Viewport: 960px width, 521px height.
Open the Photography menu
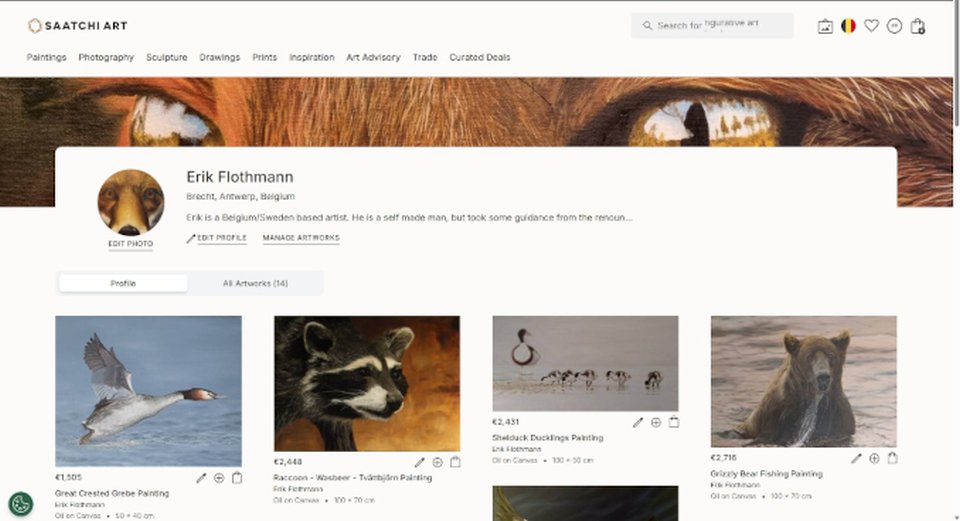(106, 58)
